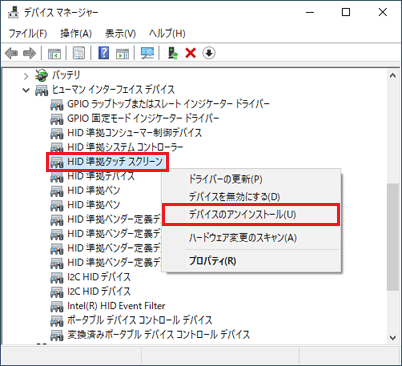Close the Device Manager window
The image size is (402, 366).
(x=383, y=13)
